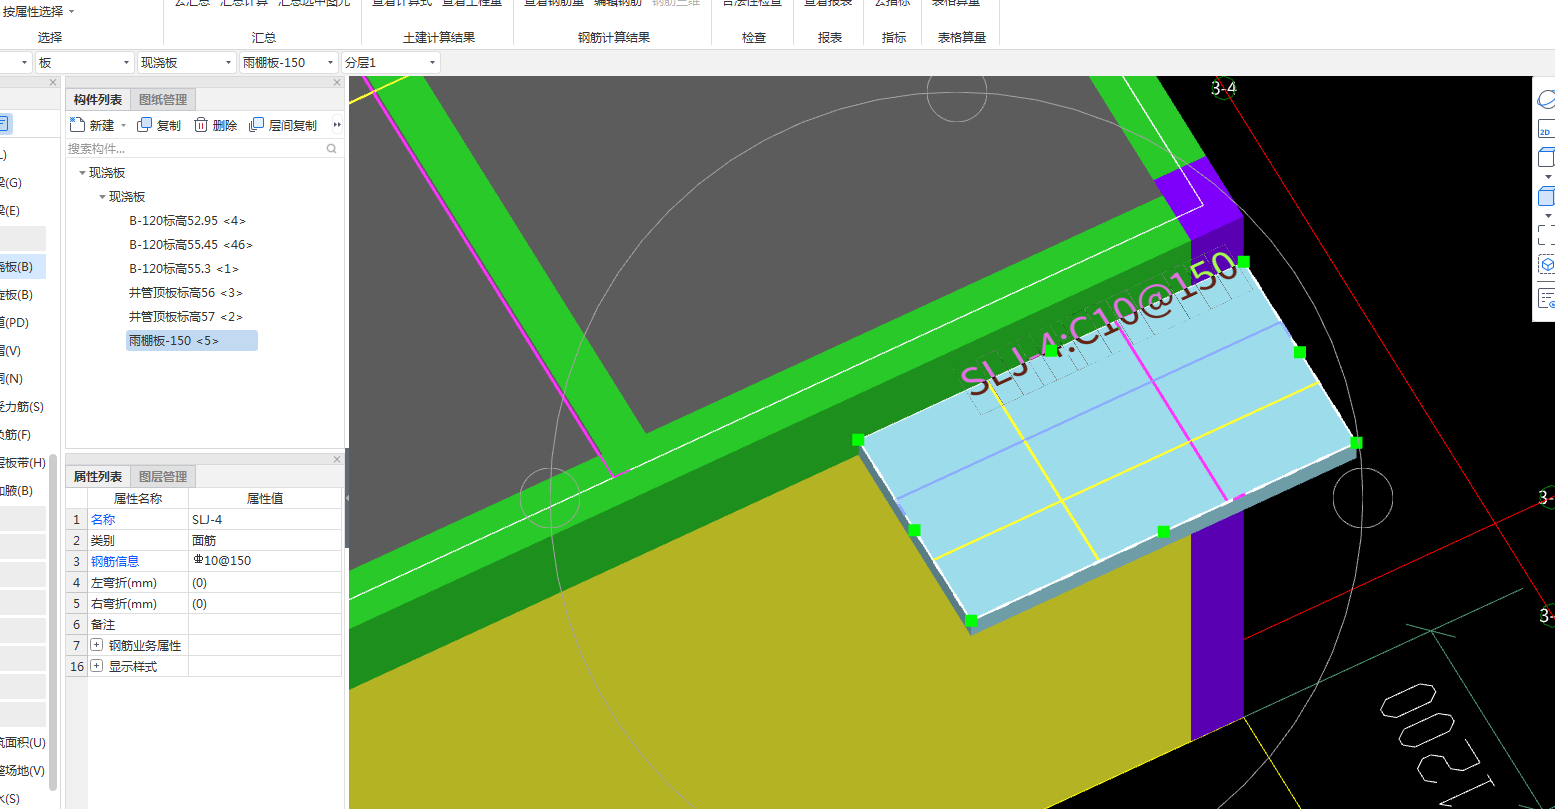This screenshot has width=1555, height=809.
Task: Click the dashed rectangle selection region icon
Action: click(x=1546, y=234)
